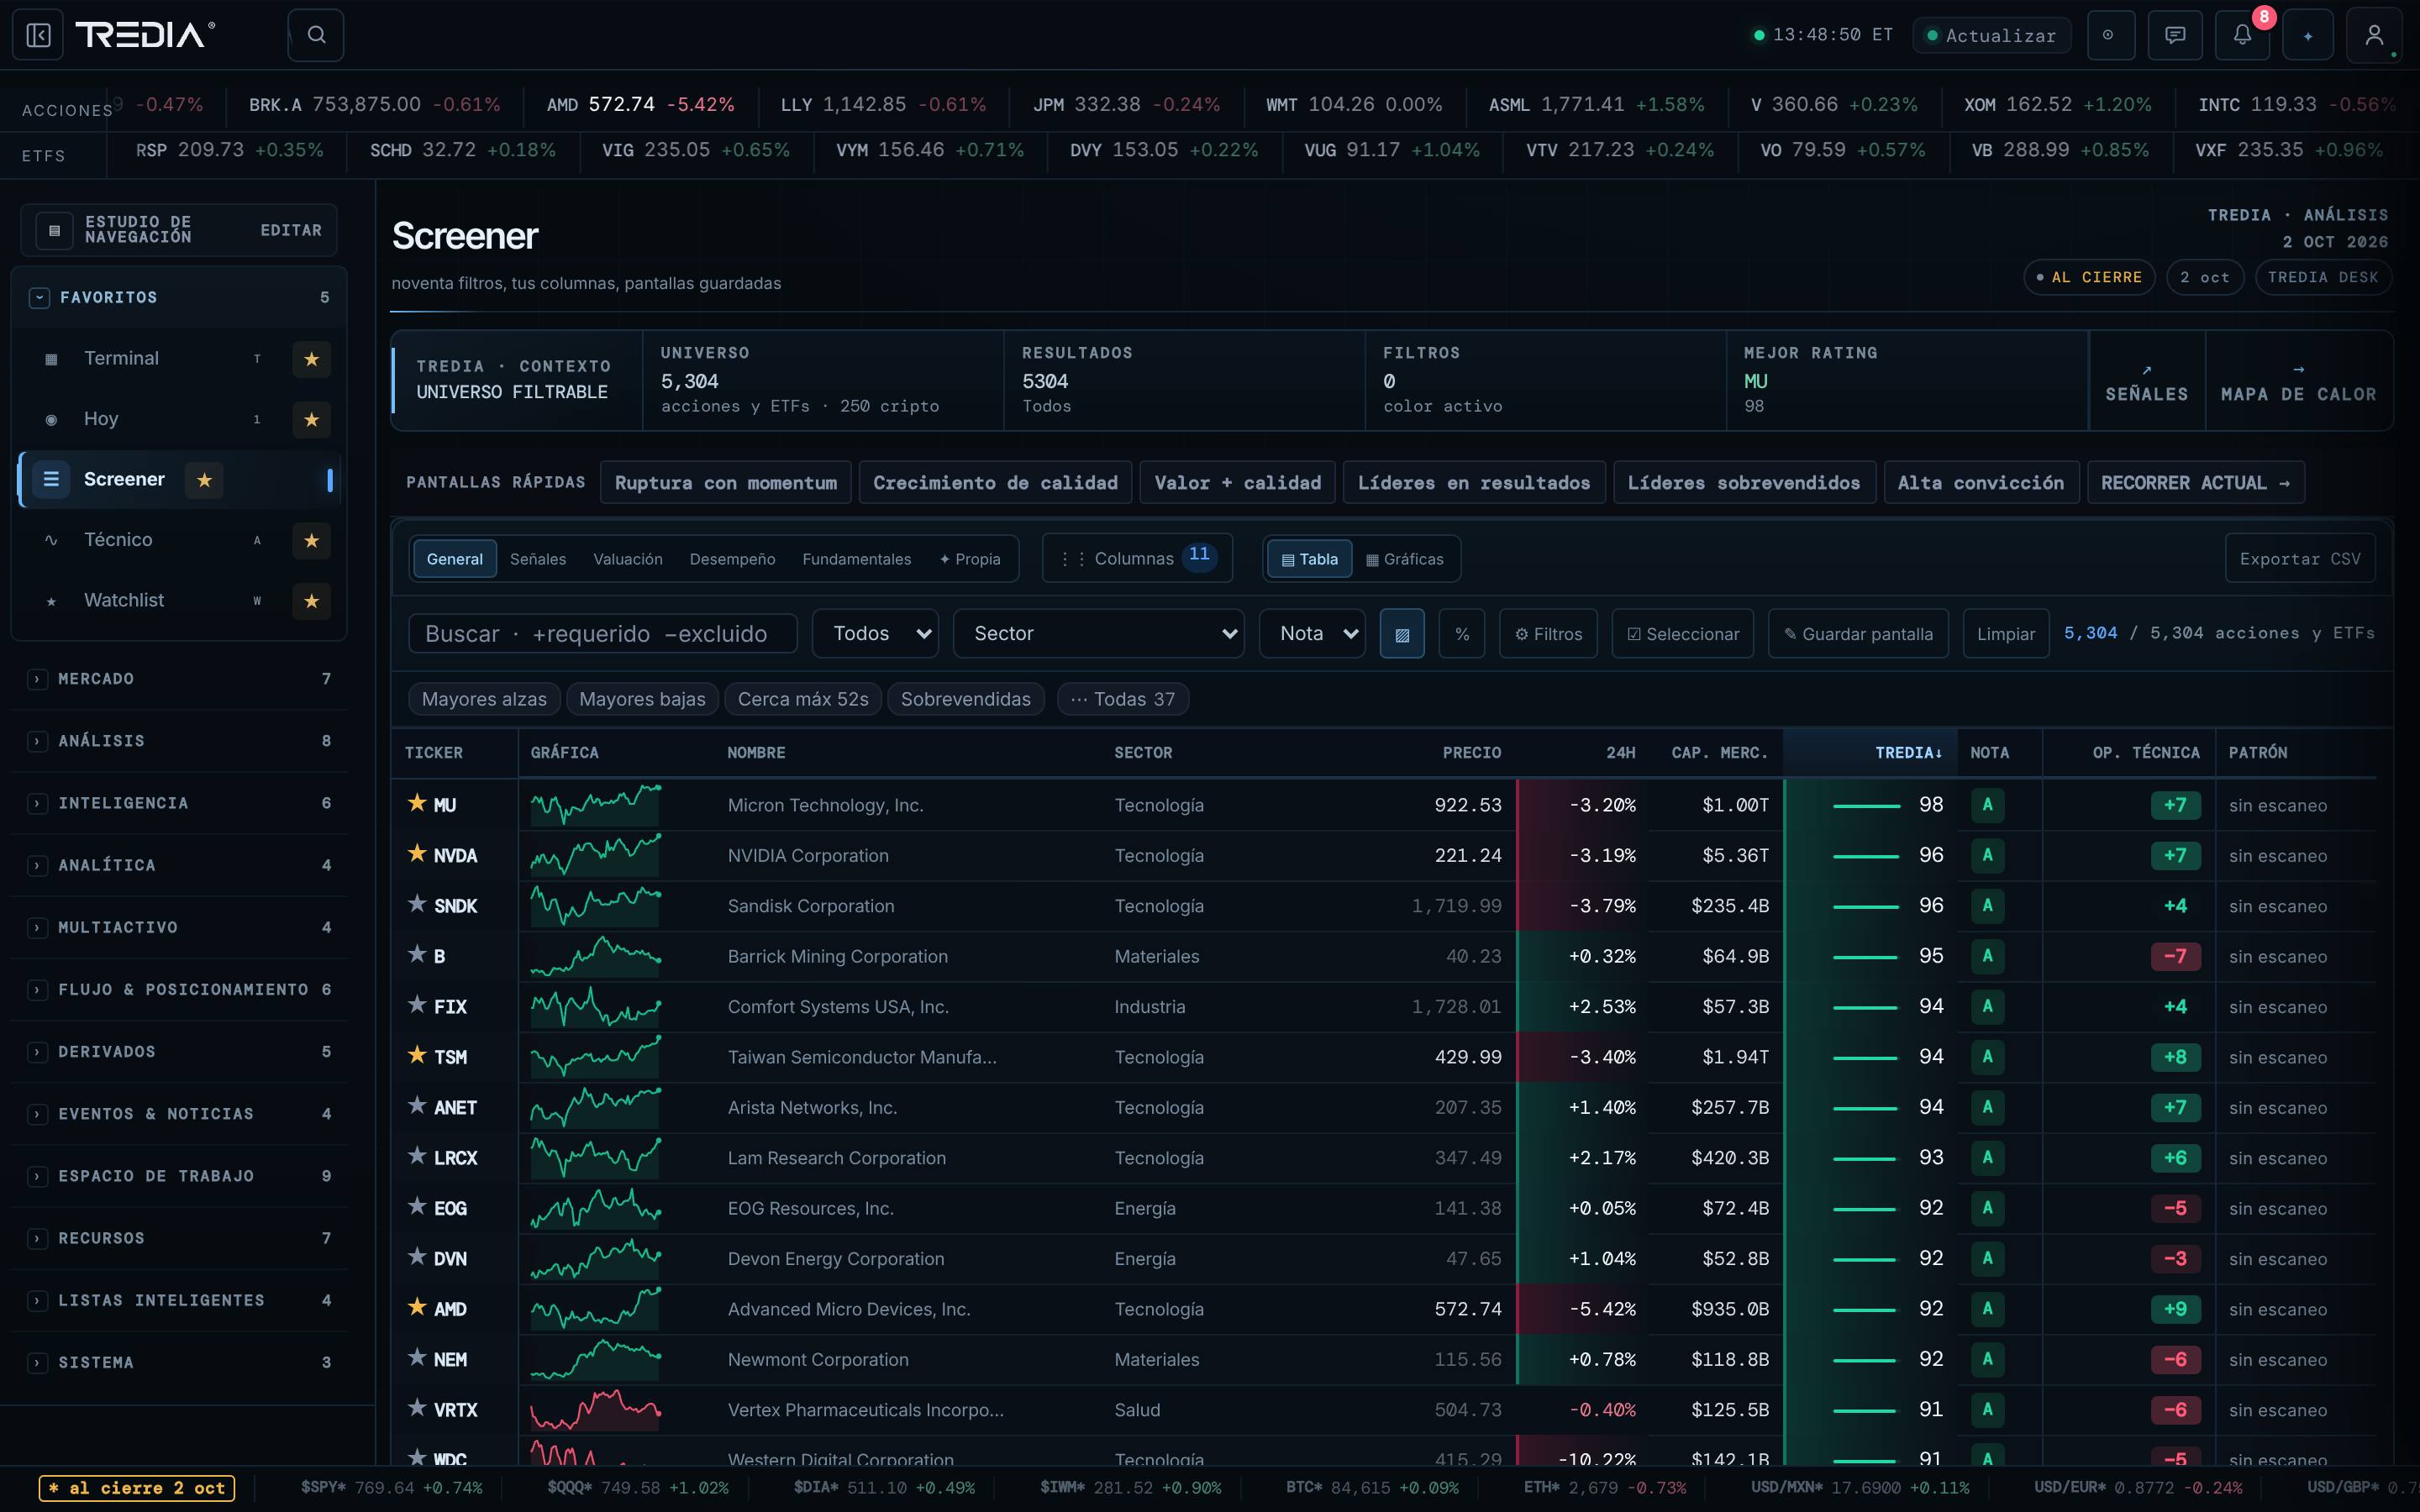
Task: Toggle the favorite star for MU
Action: [417, 803]
